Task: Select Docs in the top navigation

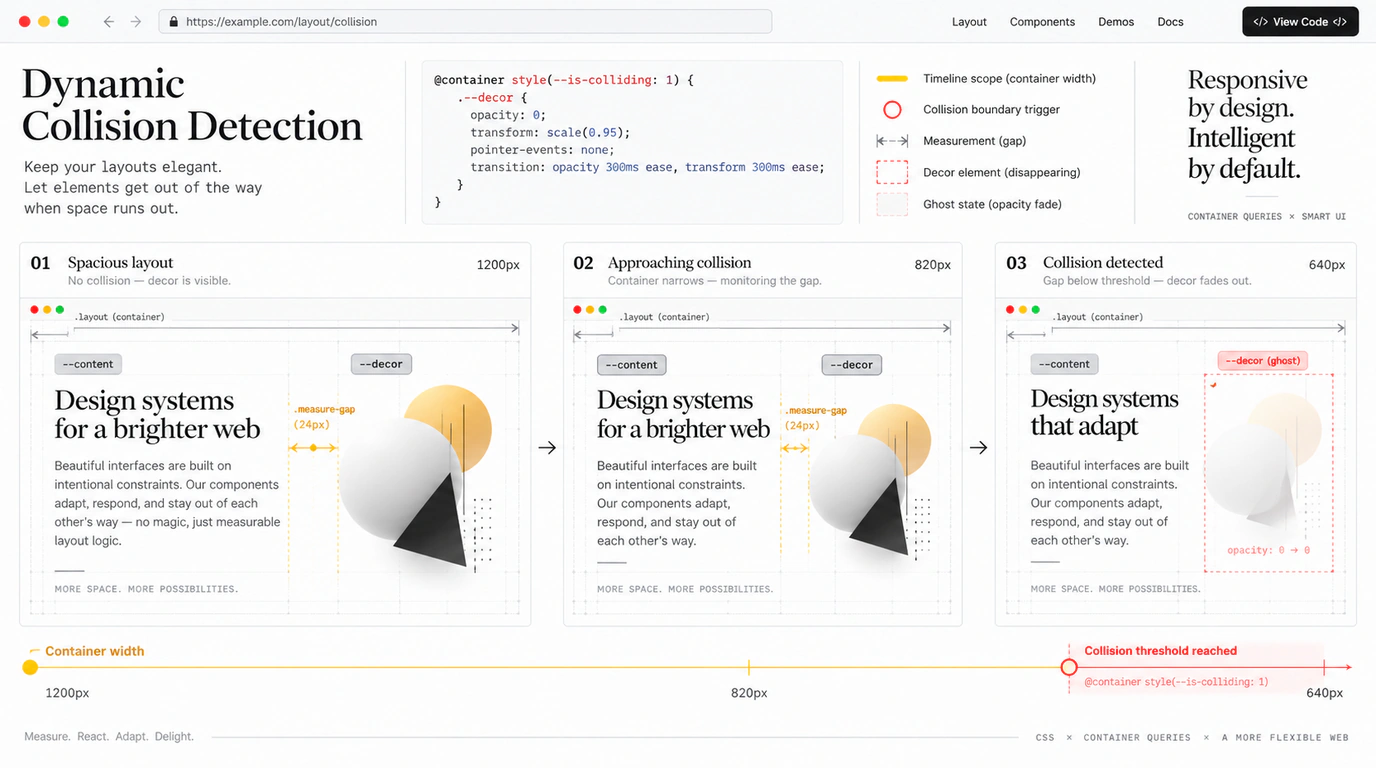Action: tap(1170, 22)
